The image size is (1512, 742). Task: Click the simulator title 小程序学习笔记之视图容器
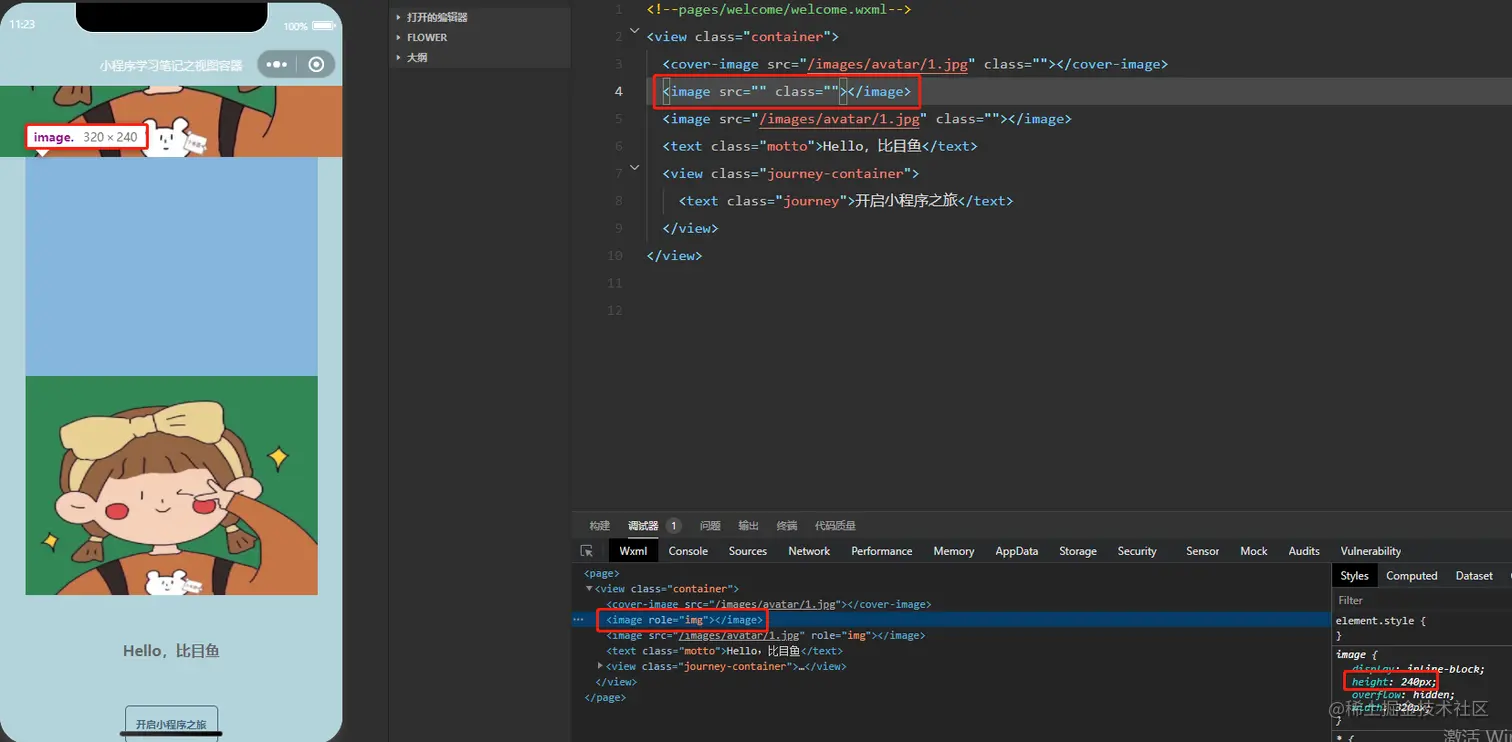[171, 66]
